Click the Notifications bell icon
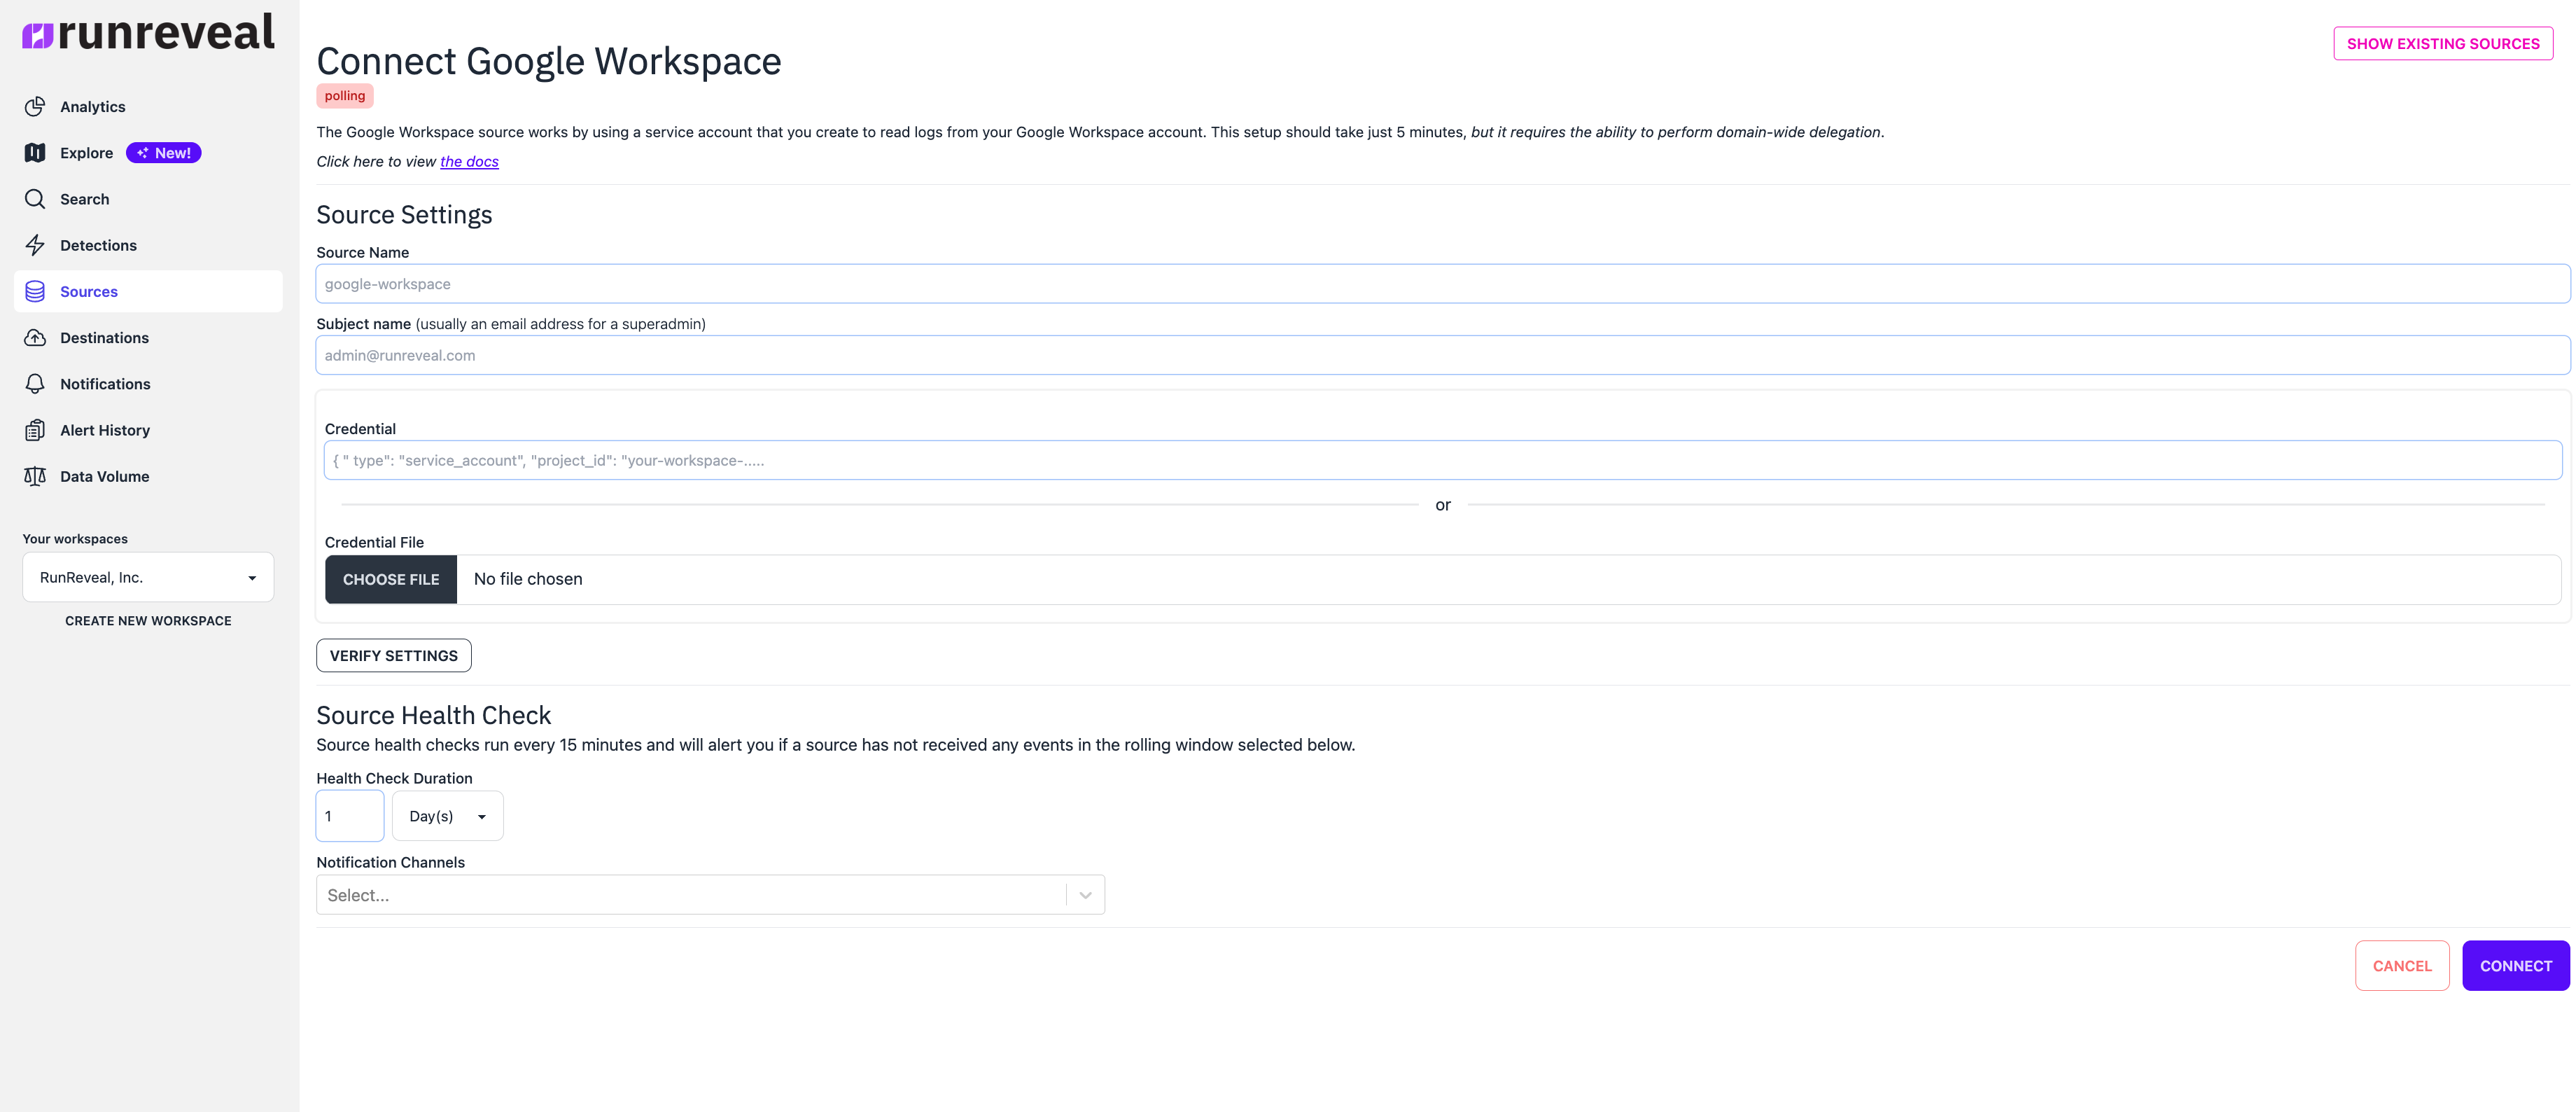 (35, 383)
